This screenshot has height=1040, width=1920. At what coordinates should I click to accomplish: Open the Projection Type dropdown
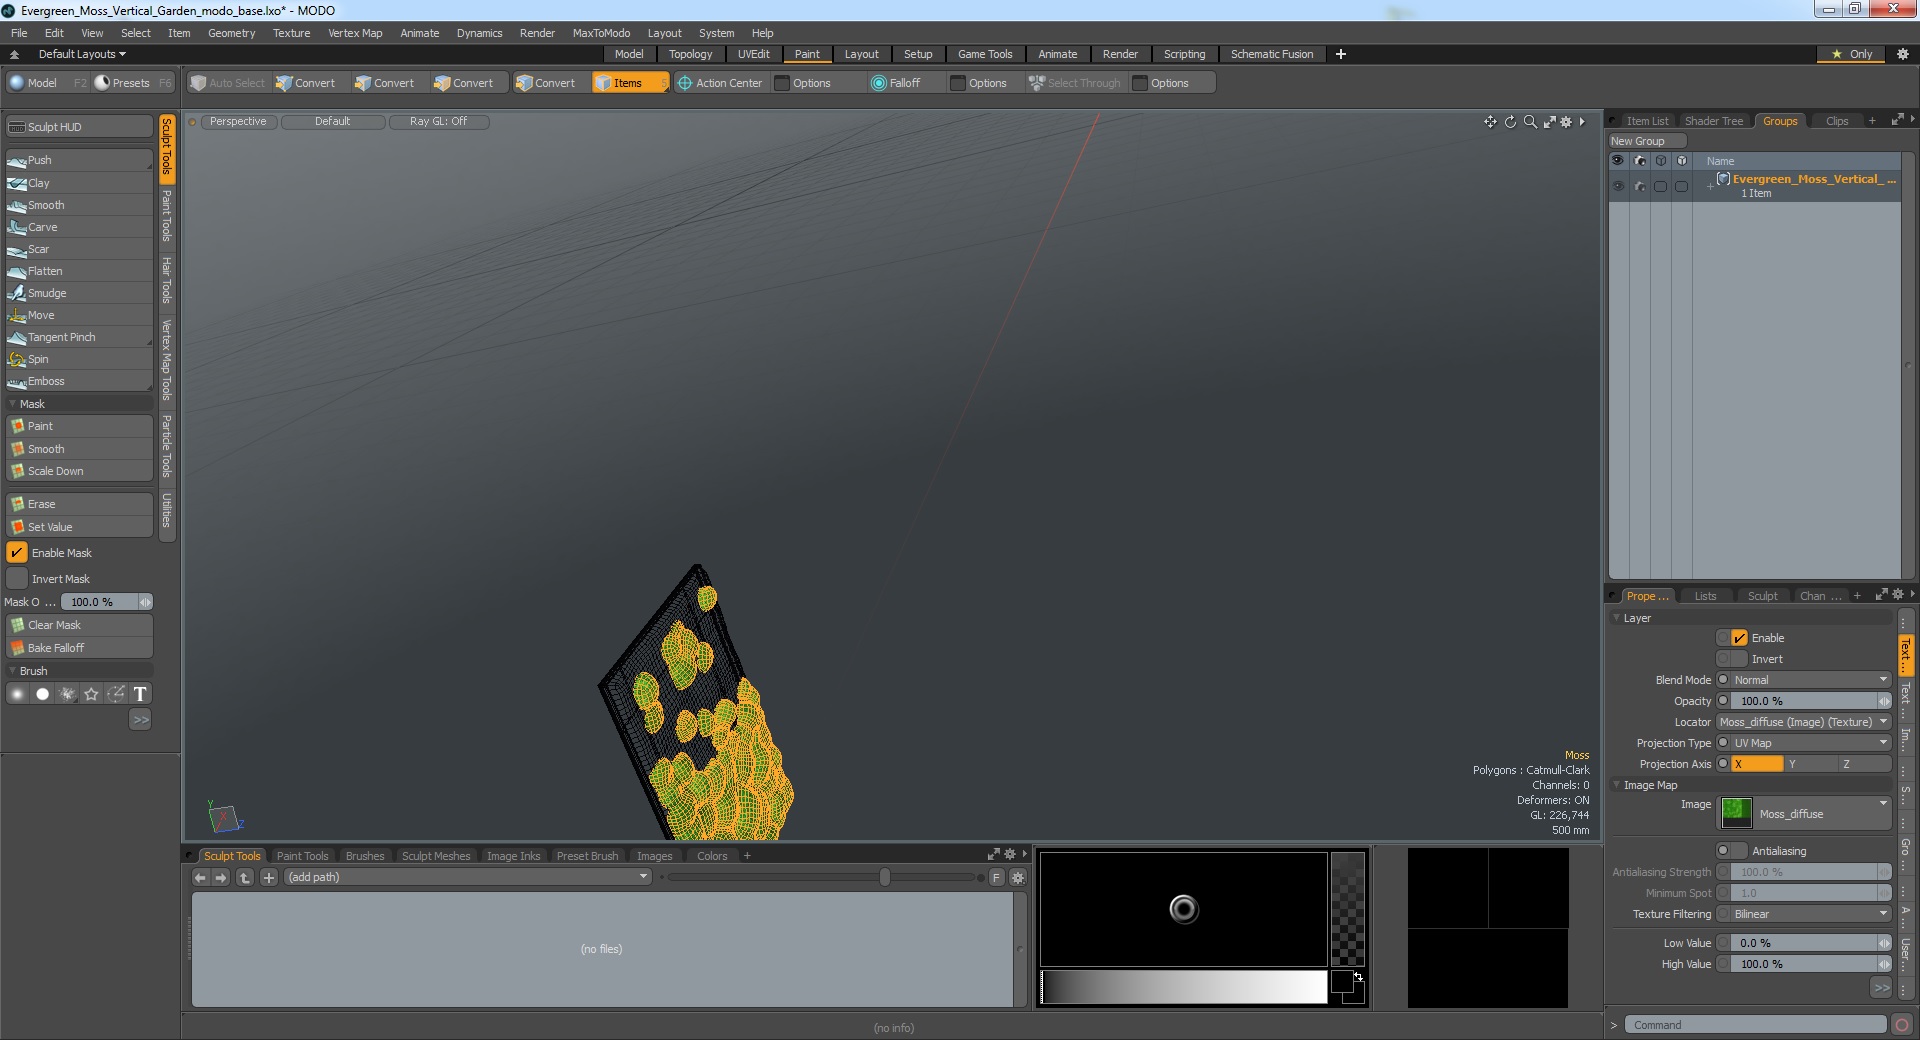pos(1811,743)
